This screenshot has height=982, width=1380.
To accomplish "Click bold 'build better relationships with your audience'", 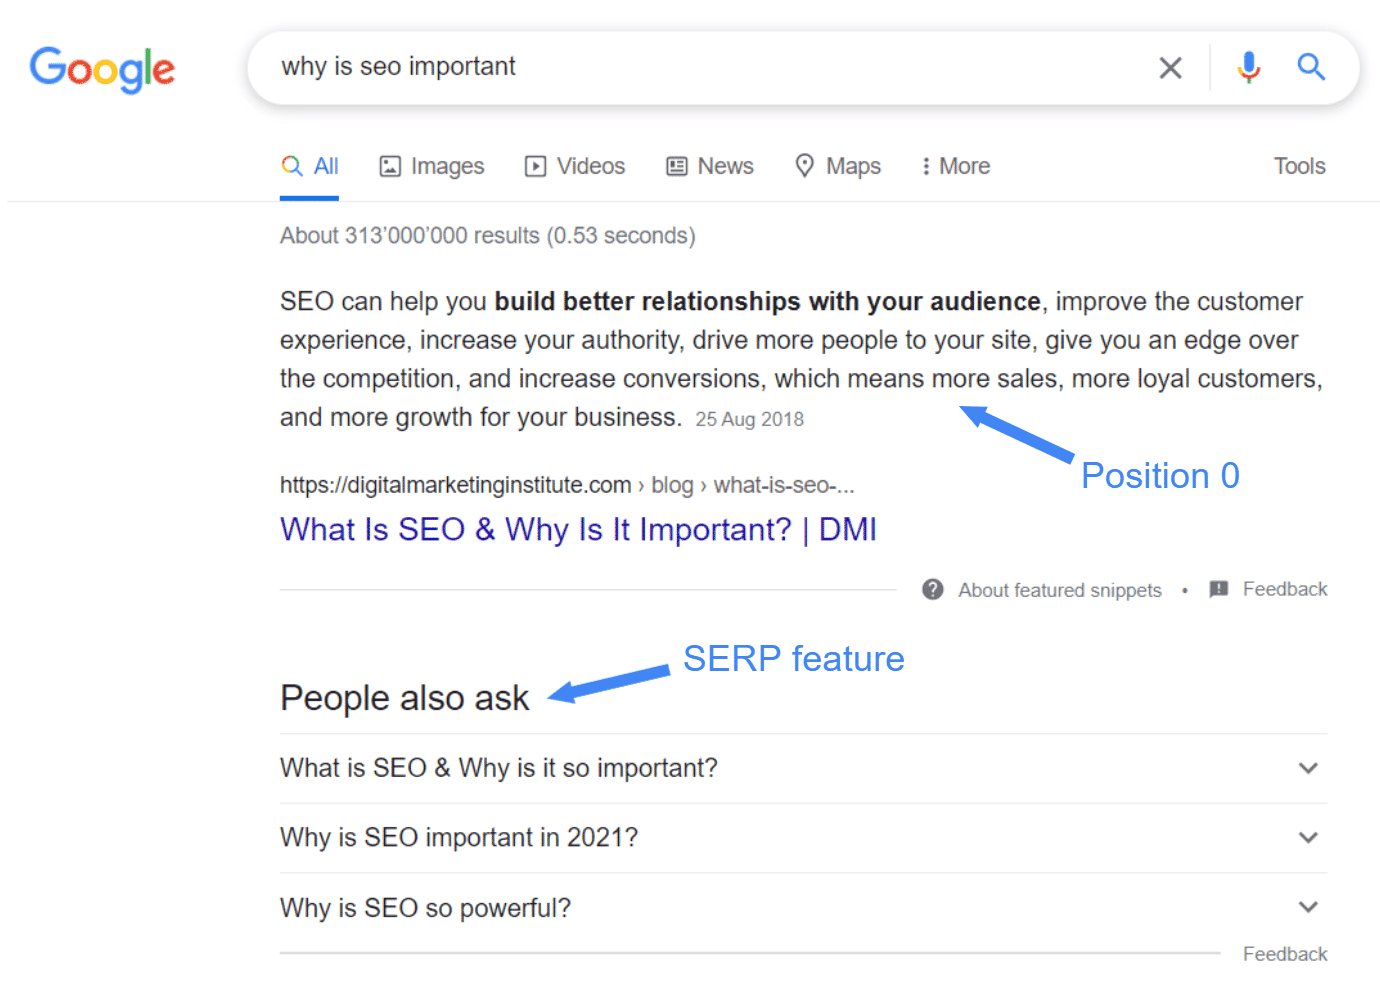I will tap(767, 302).
